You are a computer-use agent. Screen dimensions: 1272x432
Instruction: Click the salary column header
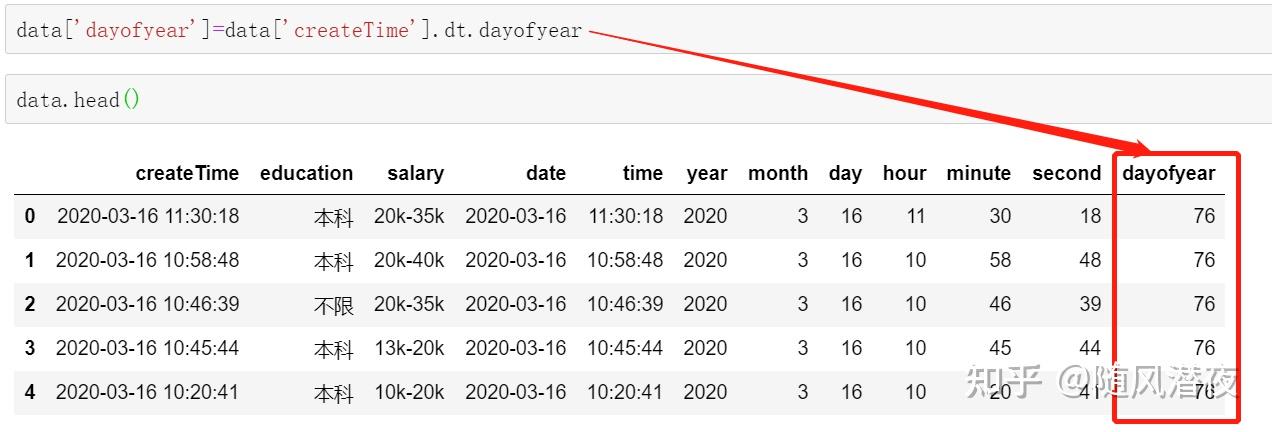click(415, 173)
